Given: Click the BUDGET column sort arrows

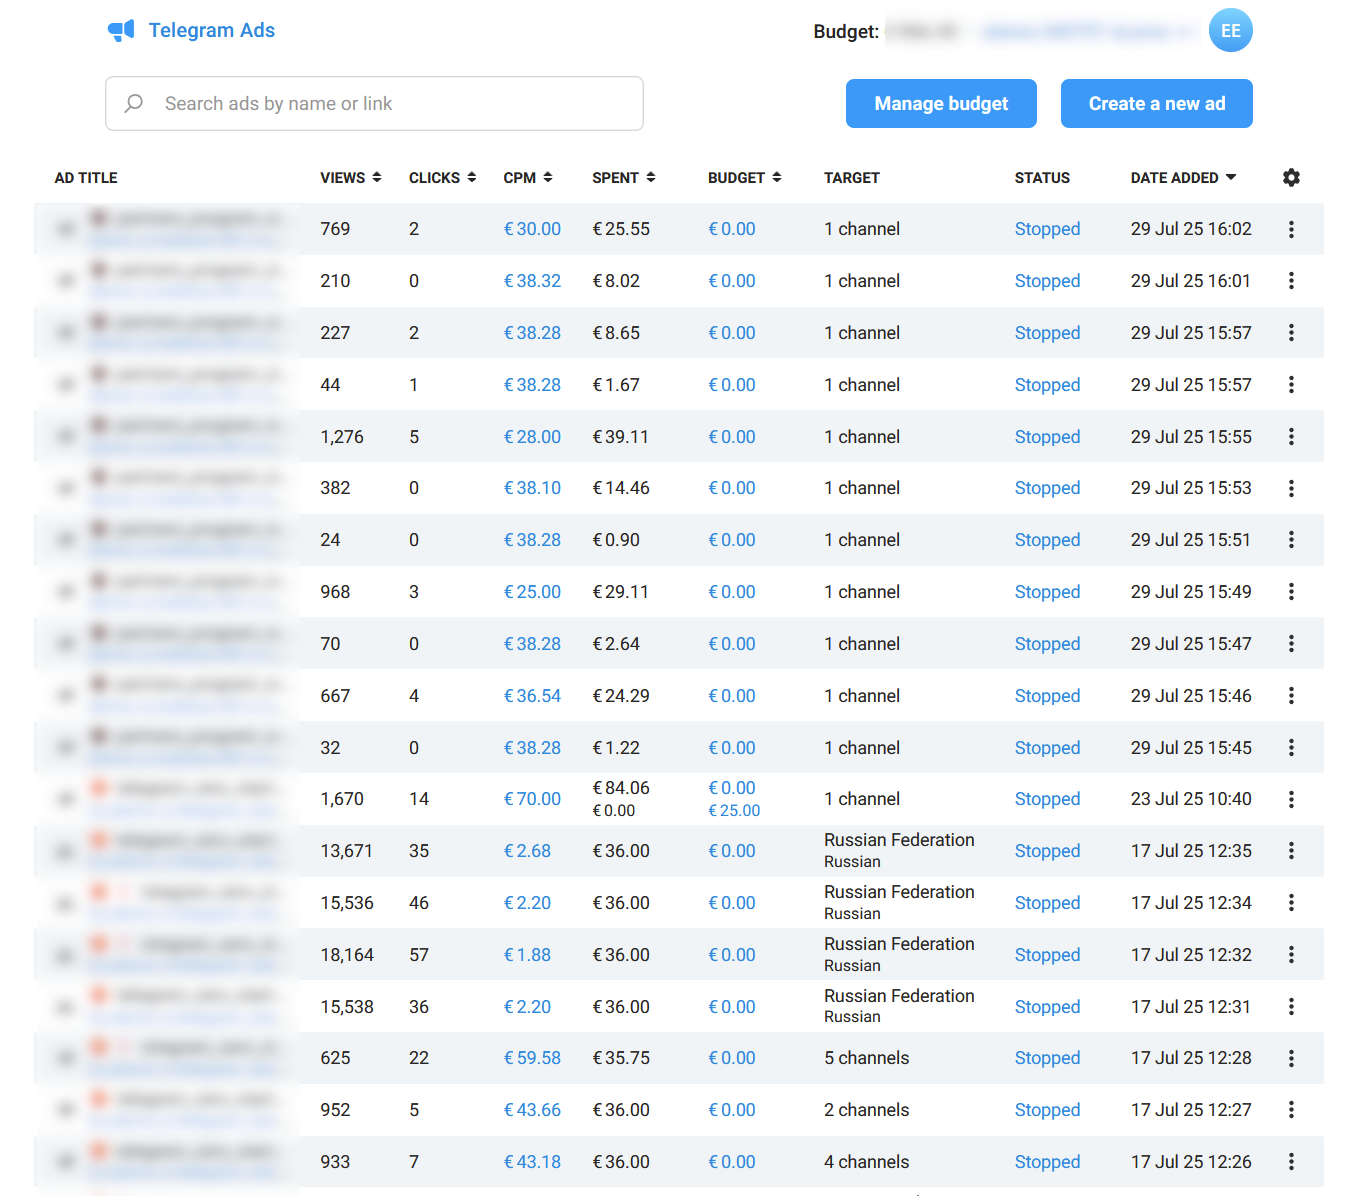Looking at the screenshot, I should [778, 177].
